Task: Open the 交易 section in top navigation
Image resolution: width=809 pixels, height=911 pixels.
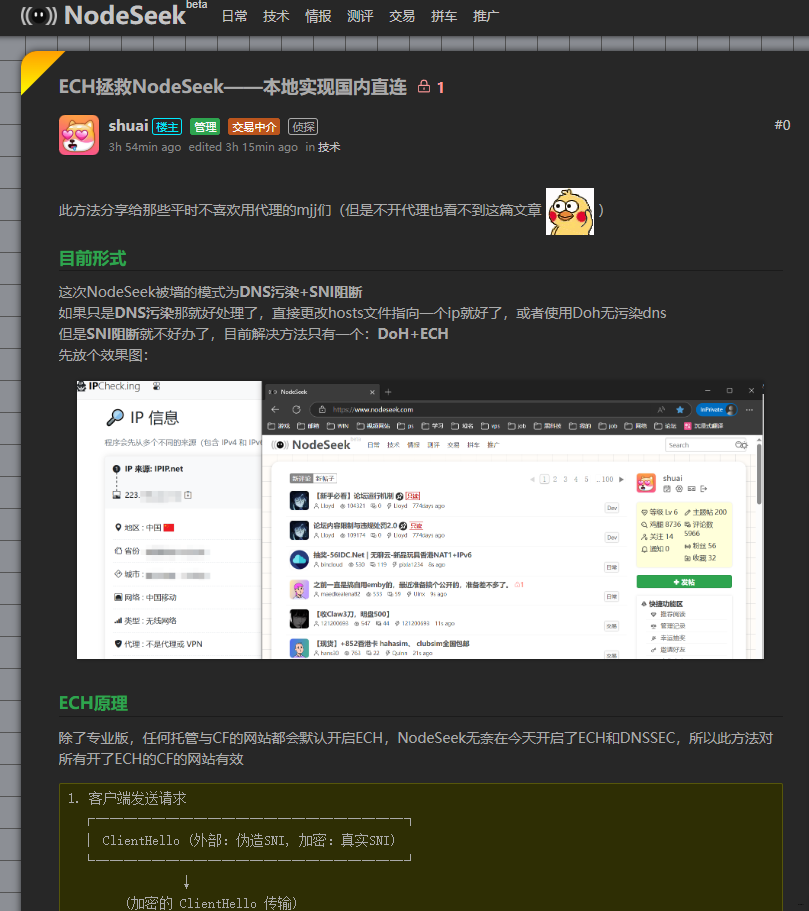Action: [x=402, y=16]
